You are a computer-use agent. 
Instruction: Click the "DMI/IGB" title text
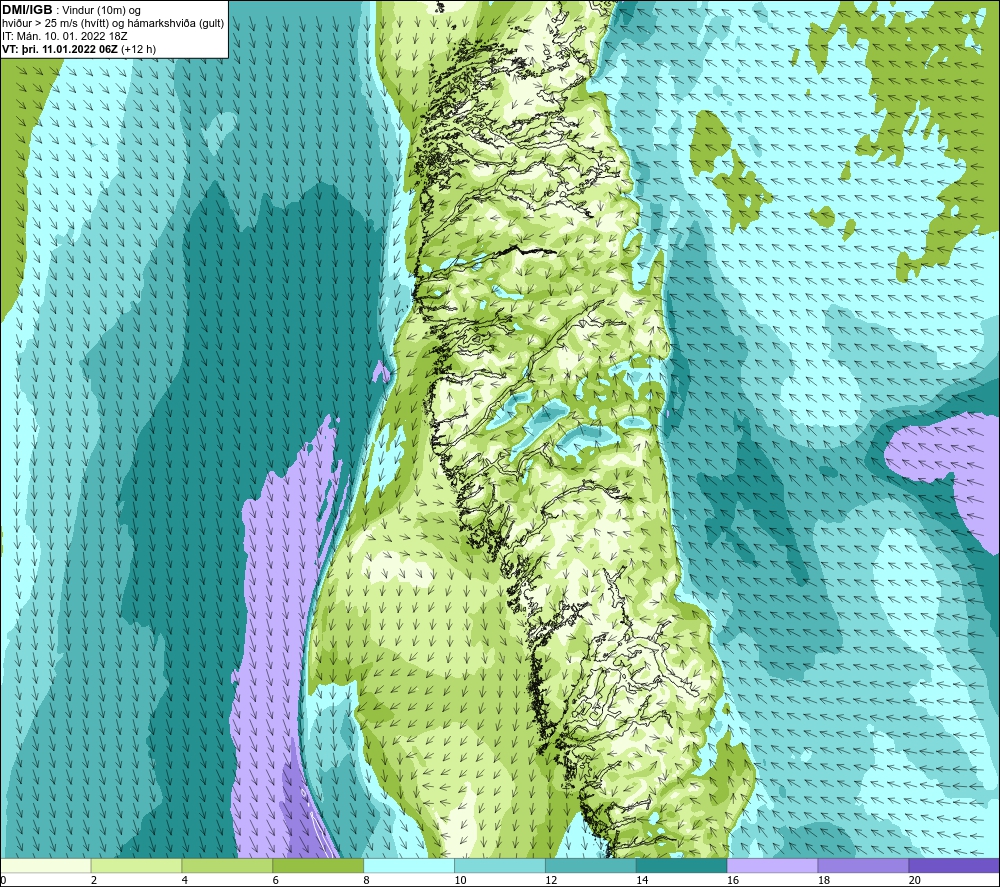pos(27,10)
